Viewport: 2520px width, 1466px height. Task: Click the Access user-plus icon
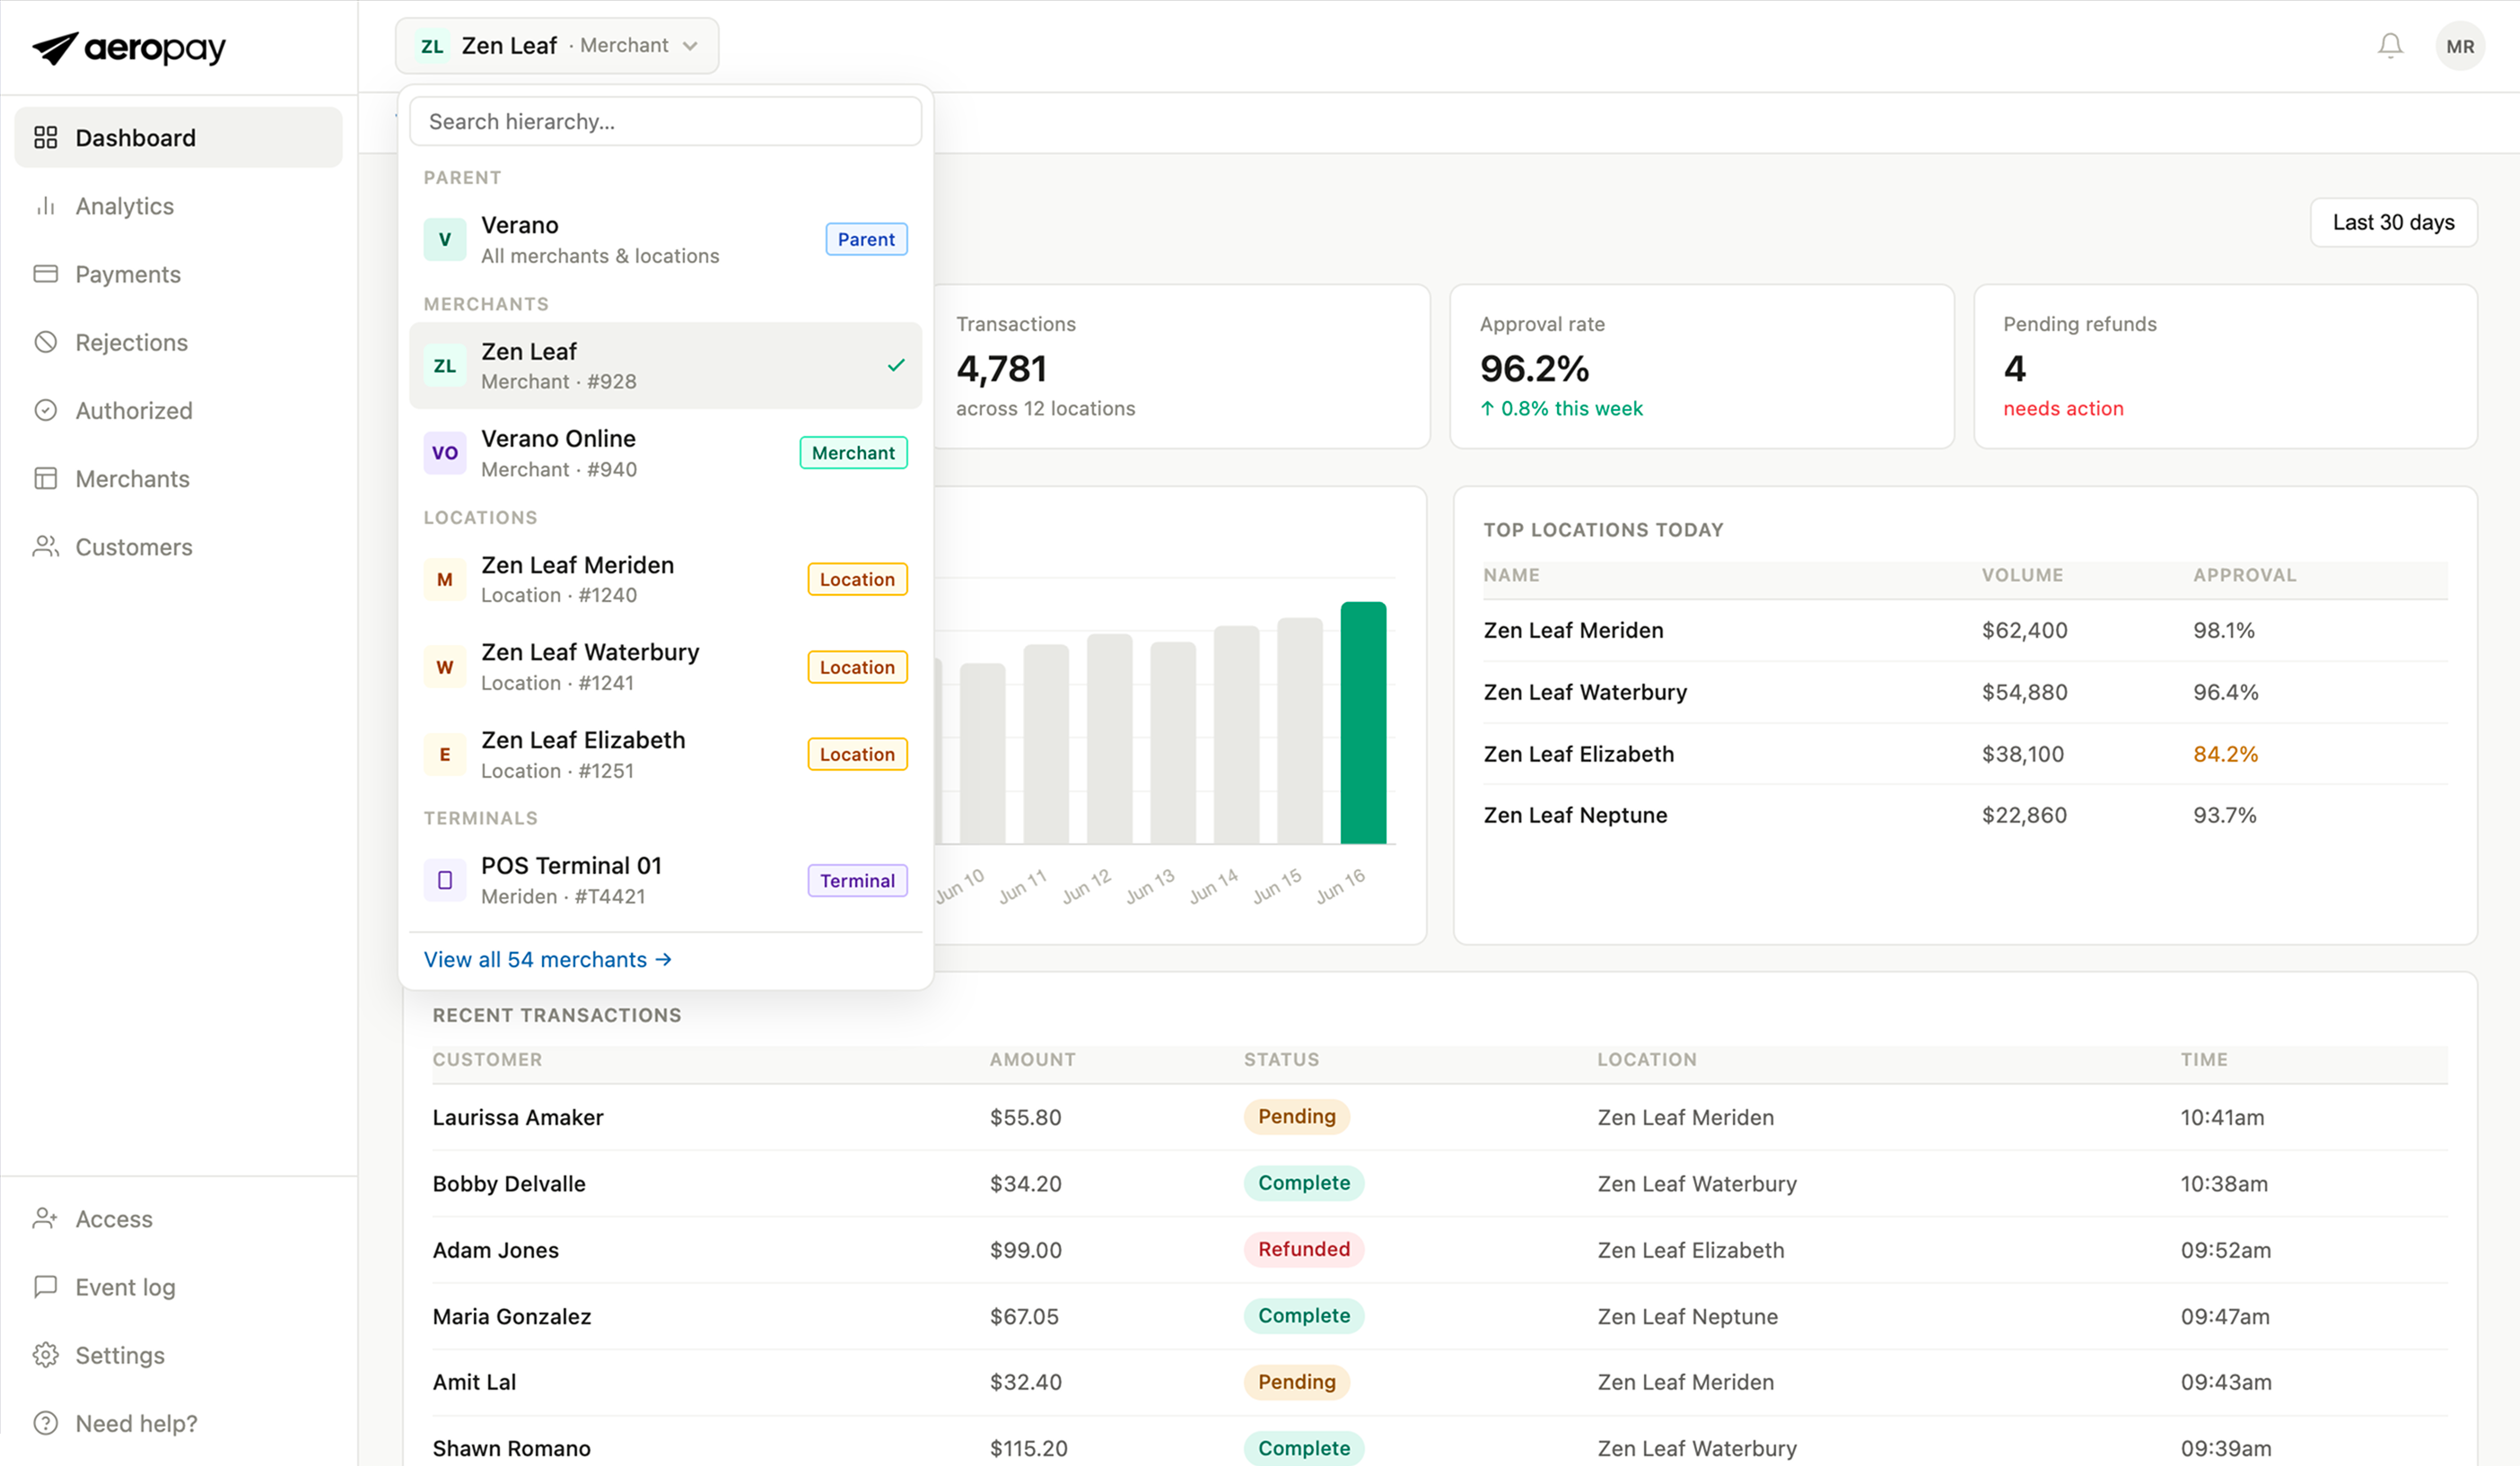[46, 1218]
